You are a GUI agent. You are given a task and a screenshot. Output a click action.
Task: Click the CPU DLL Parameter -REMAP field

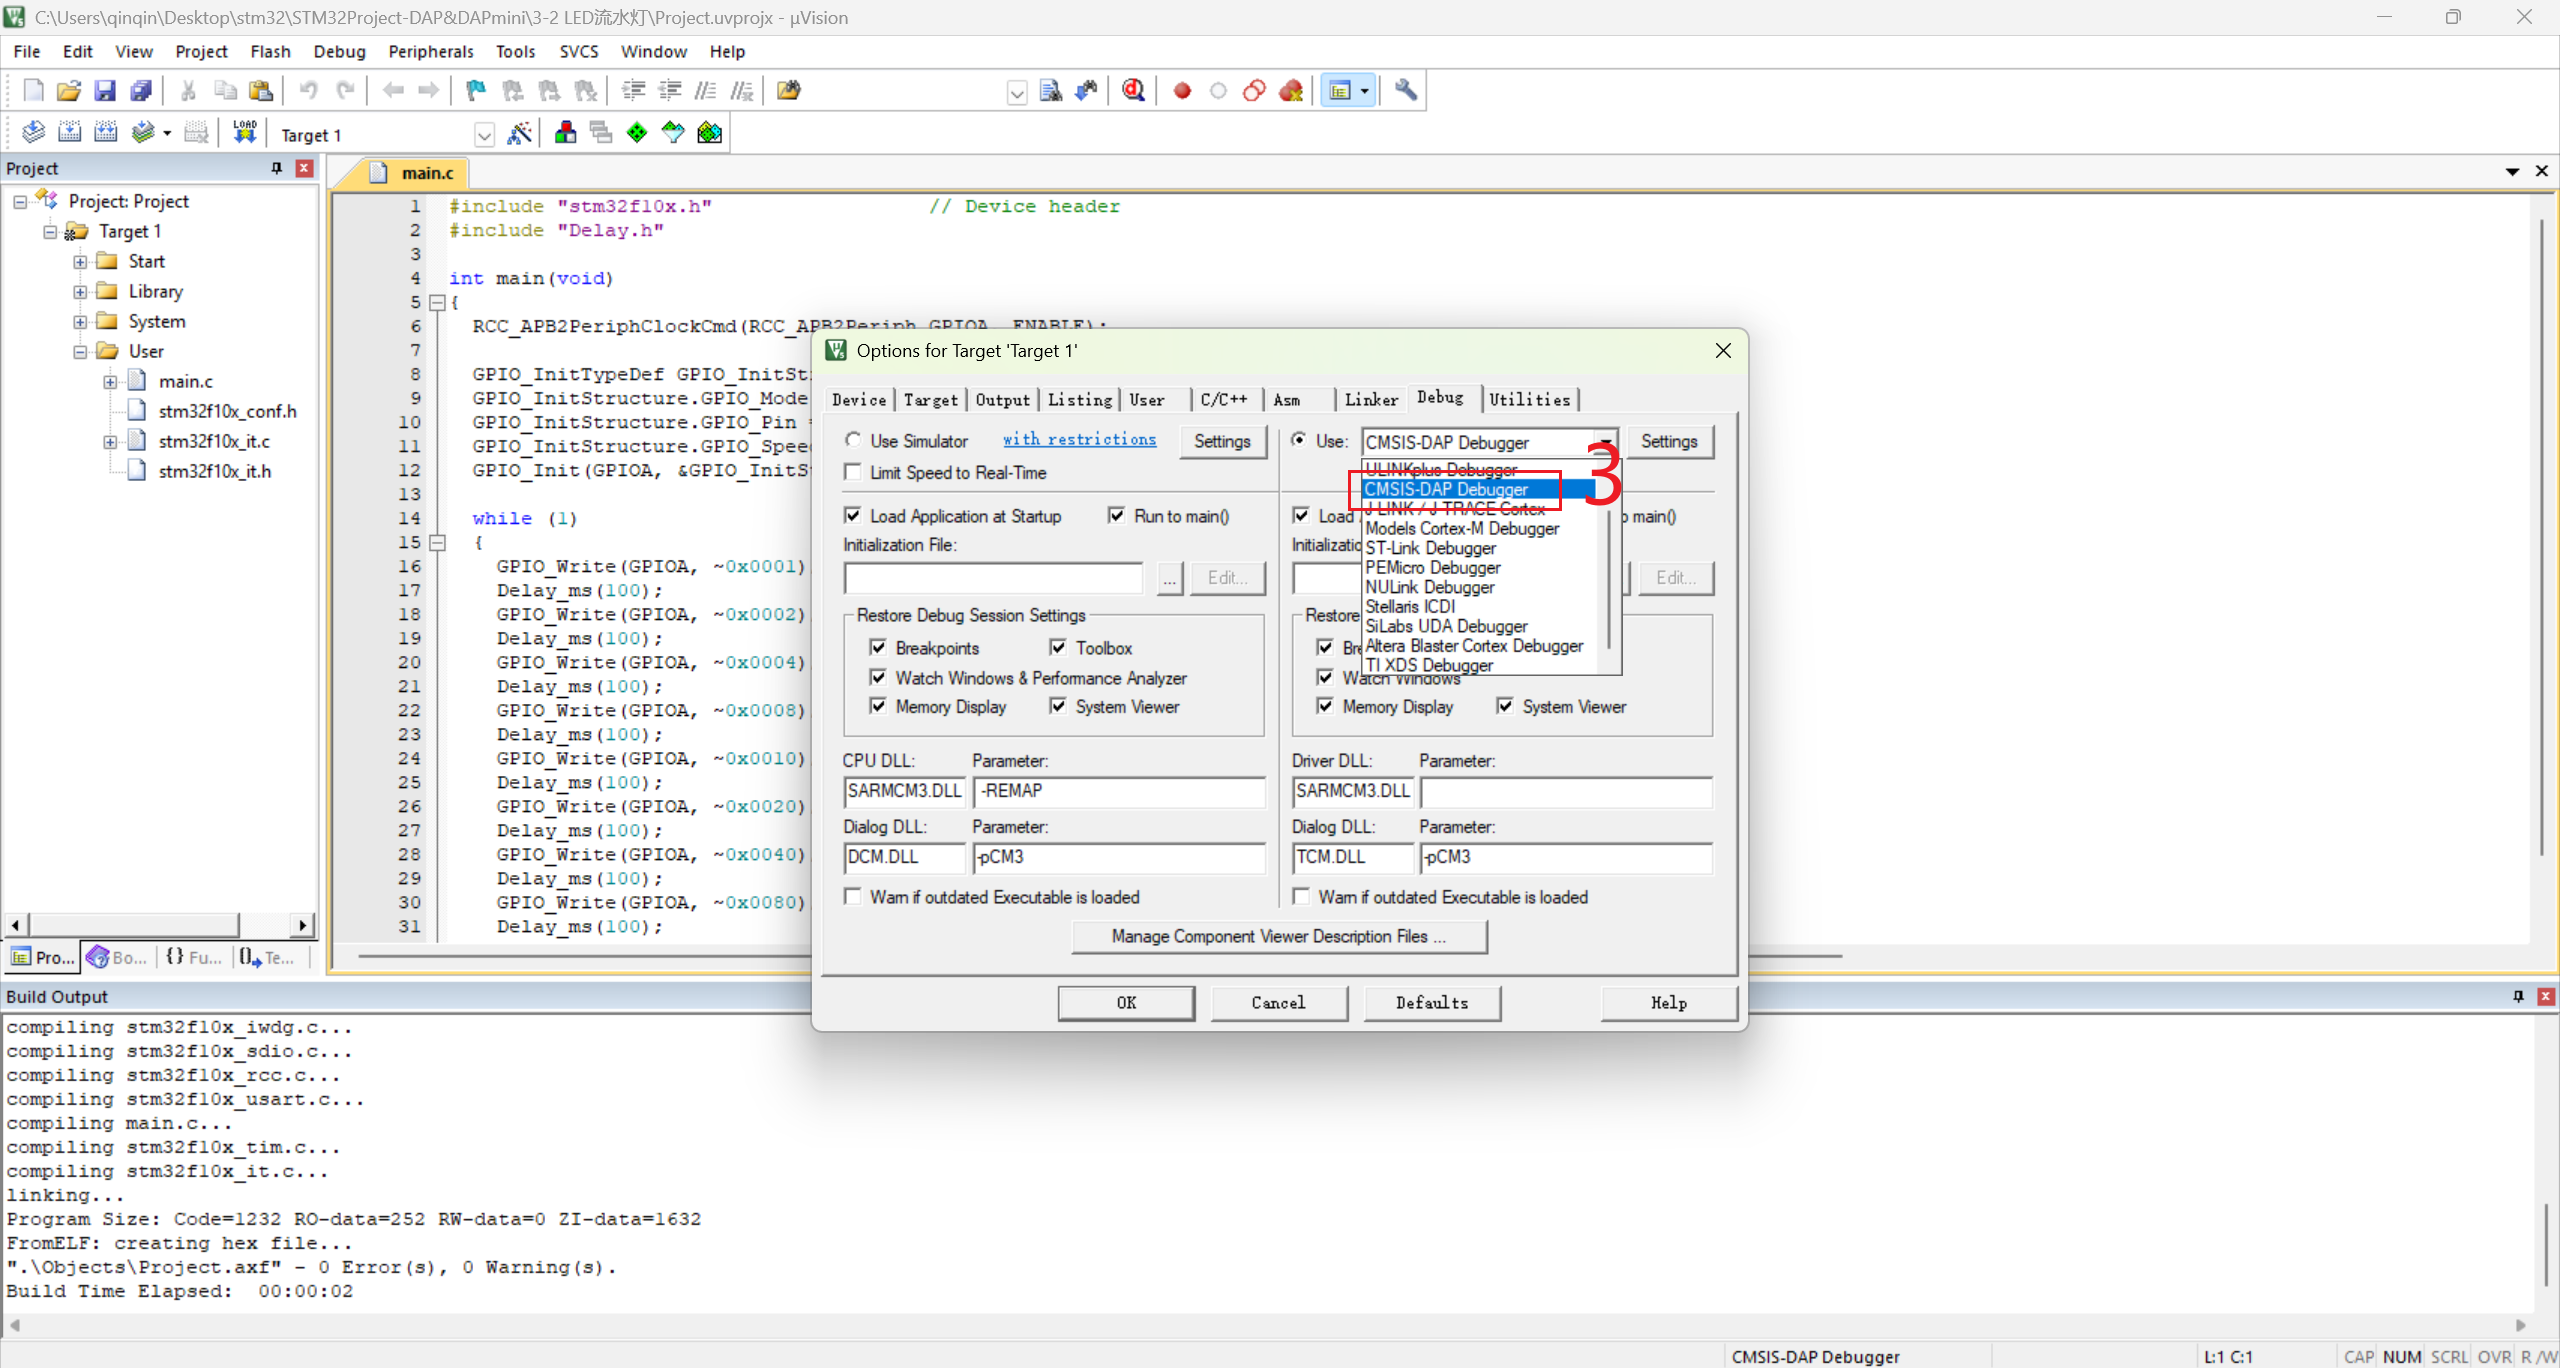point(1118,791)
